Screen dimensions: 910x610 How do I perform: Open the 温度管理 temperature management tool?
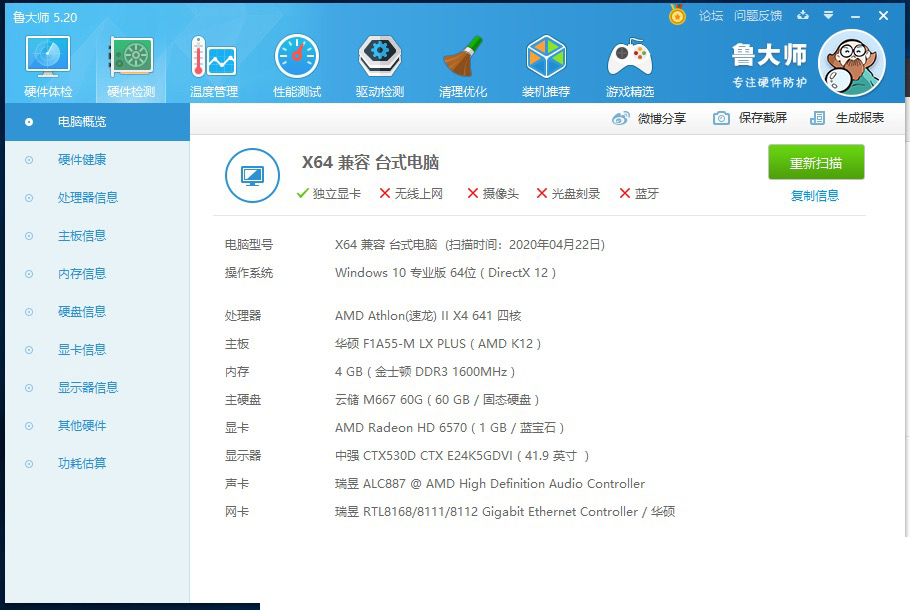213,63
